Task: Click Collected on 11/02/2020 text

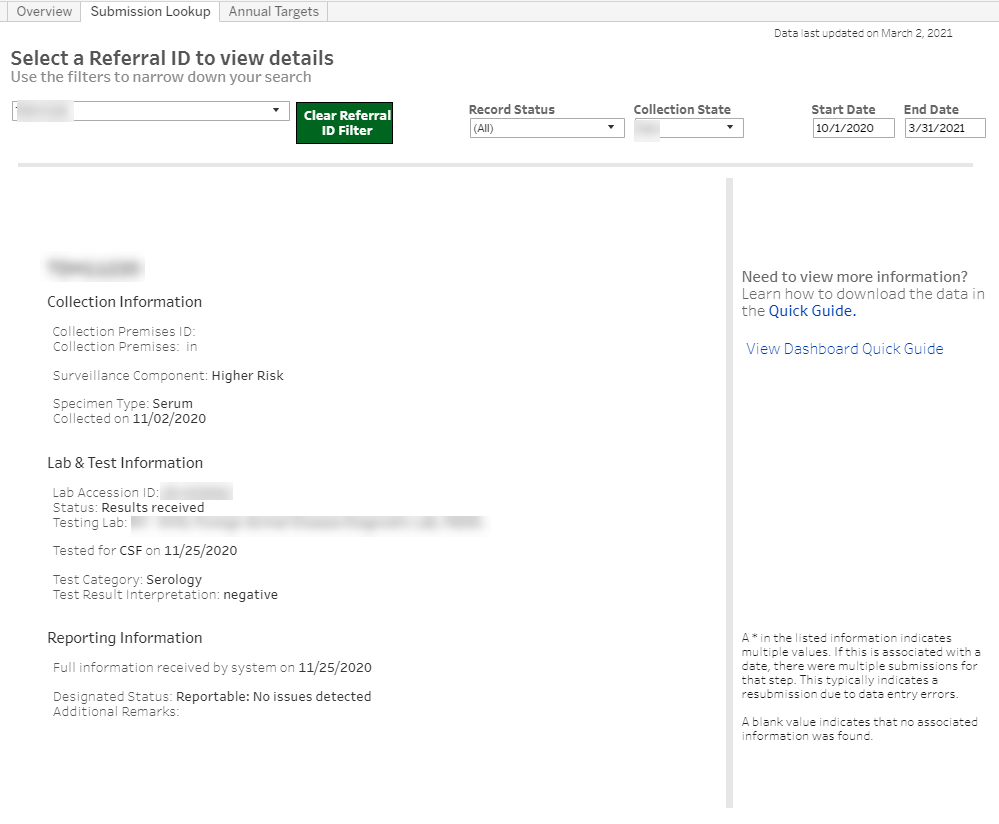Action: coord(129,419)
